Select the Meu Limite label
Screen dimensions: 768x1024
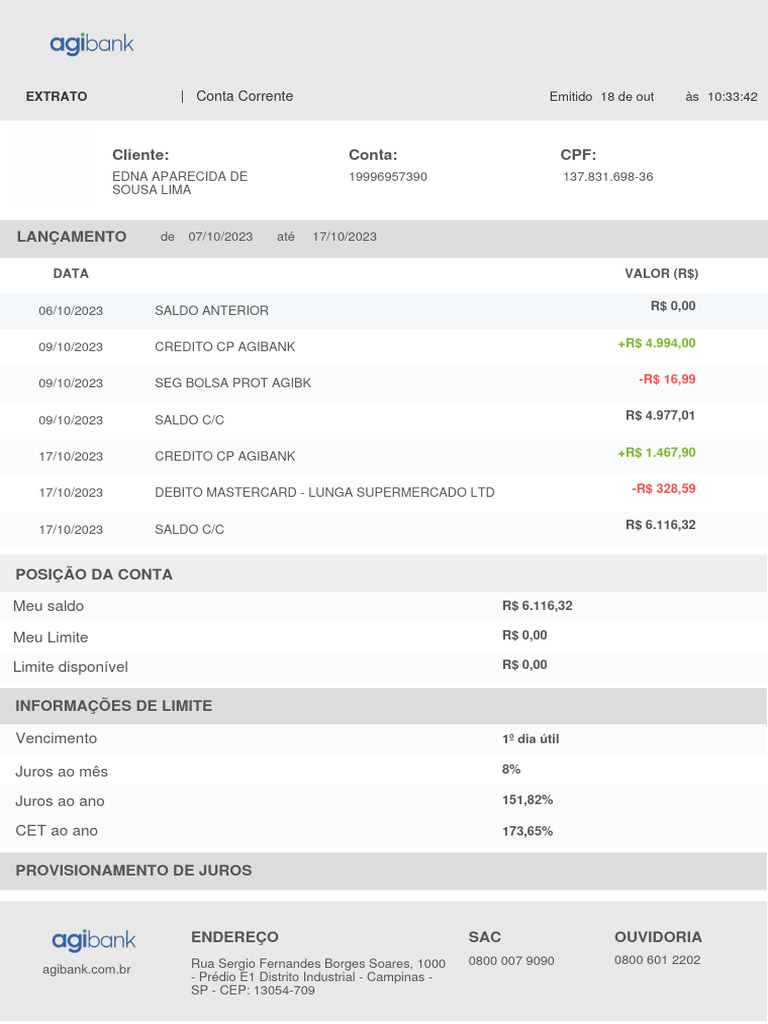(x=50, y=637)
